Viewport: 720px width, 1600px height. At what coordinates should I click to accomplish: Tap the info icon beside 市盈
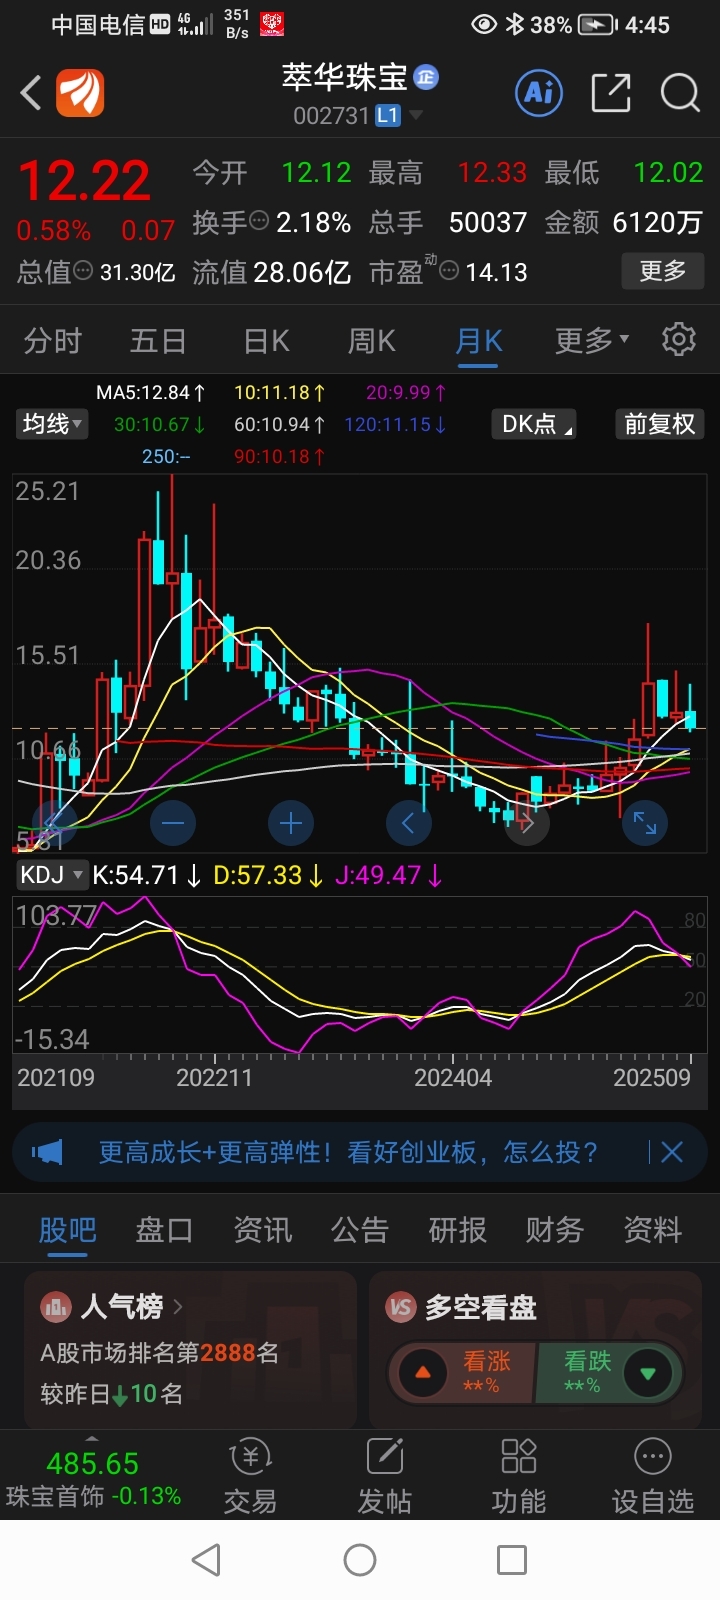coord(449,271)
